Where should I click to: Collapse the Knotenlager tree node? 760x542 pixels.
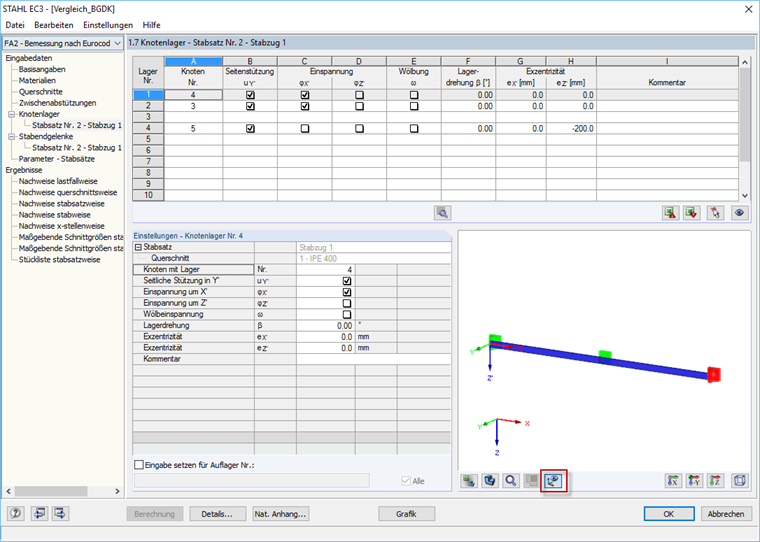click(12, 114)
